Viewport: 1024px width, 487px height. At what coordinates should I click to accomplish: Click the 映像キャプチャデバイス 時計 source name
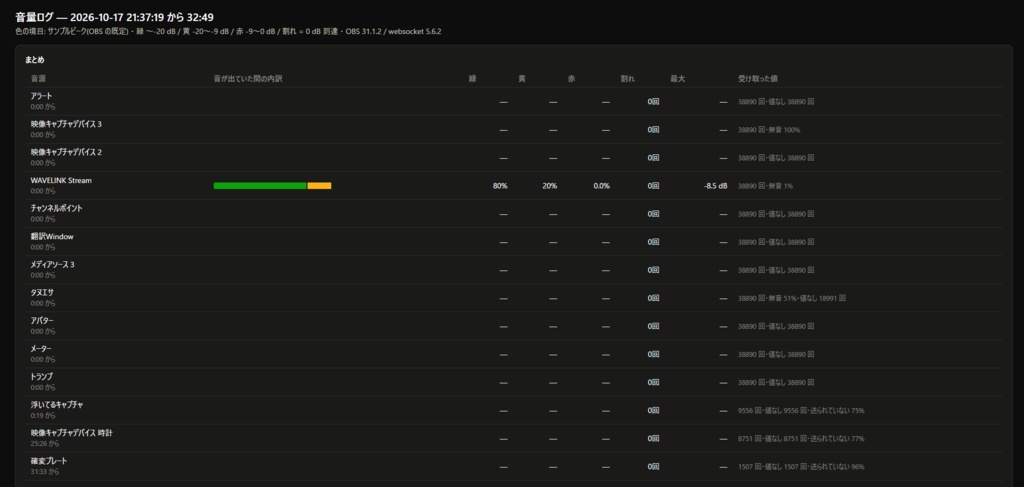click(x=71, y=433)
